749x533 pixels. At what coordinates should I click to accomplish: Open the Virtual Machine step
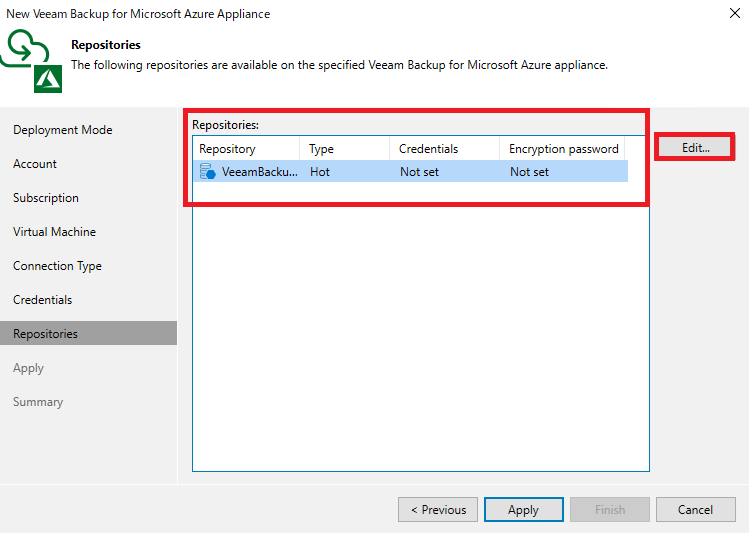pos(54,232)
